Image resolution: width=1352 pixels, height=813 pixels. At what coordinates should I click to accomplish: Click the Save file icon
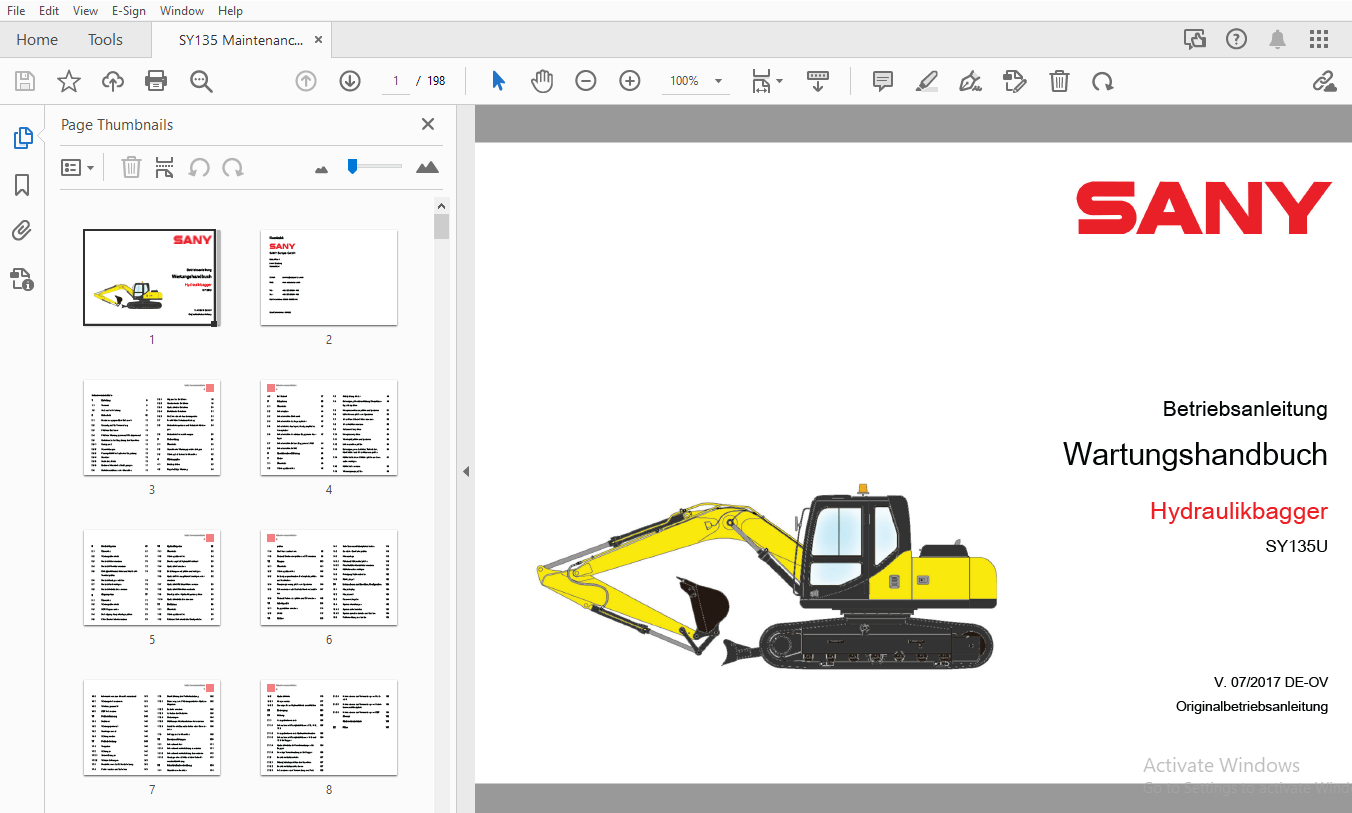point(24,81)
